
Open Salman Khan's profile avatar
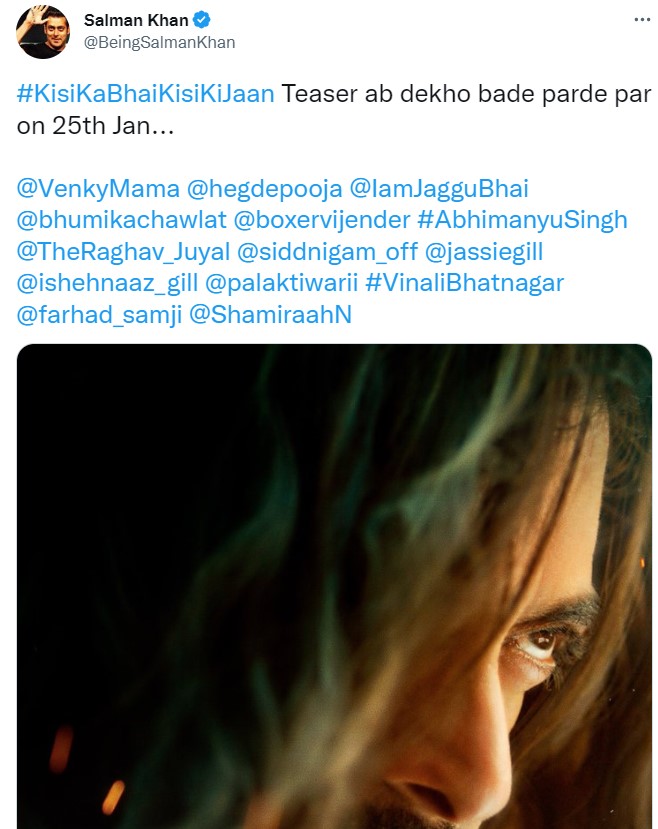click(43, 32)
